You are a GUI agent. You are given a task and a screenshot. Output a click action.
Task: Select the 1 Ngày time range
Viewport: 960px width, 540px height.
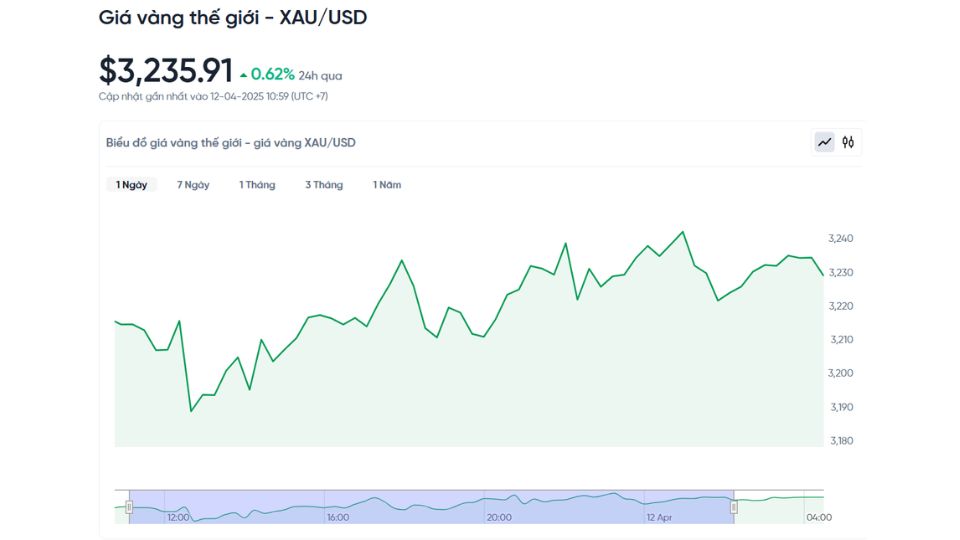132,185
